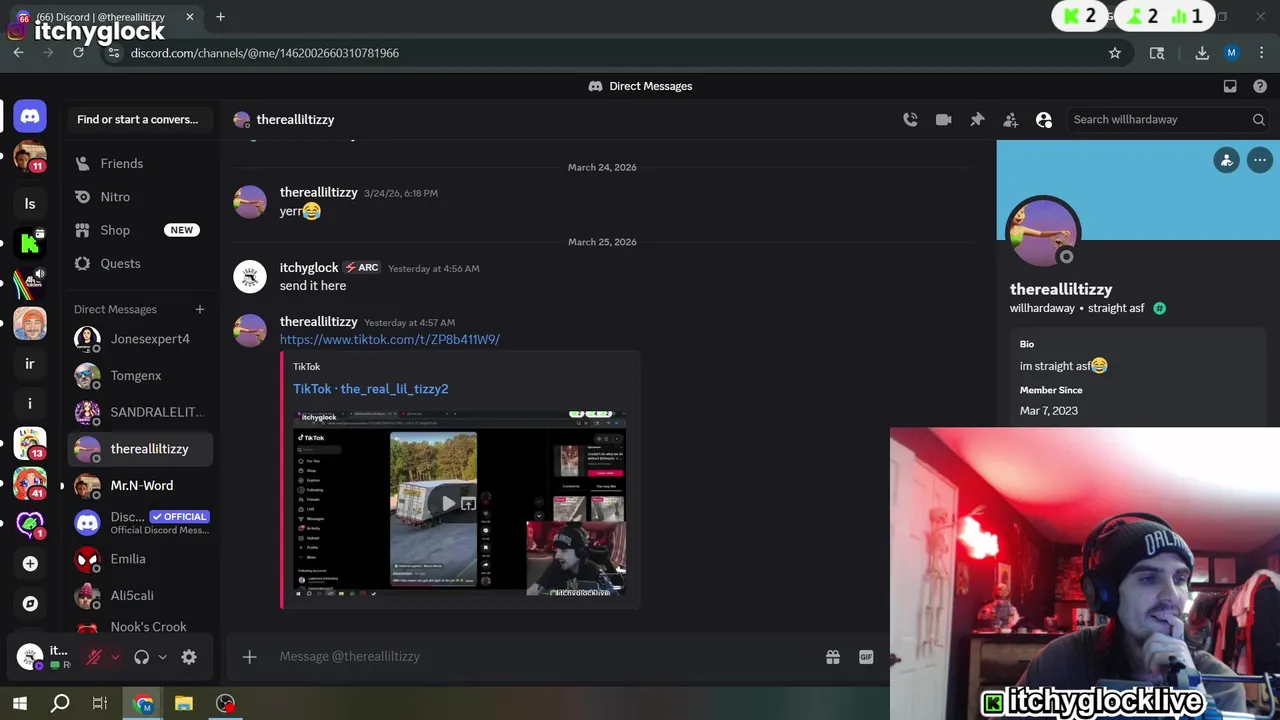
Task: Expand headphone output options arrow
Action: tap(162, 657)
